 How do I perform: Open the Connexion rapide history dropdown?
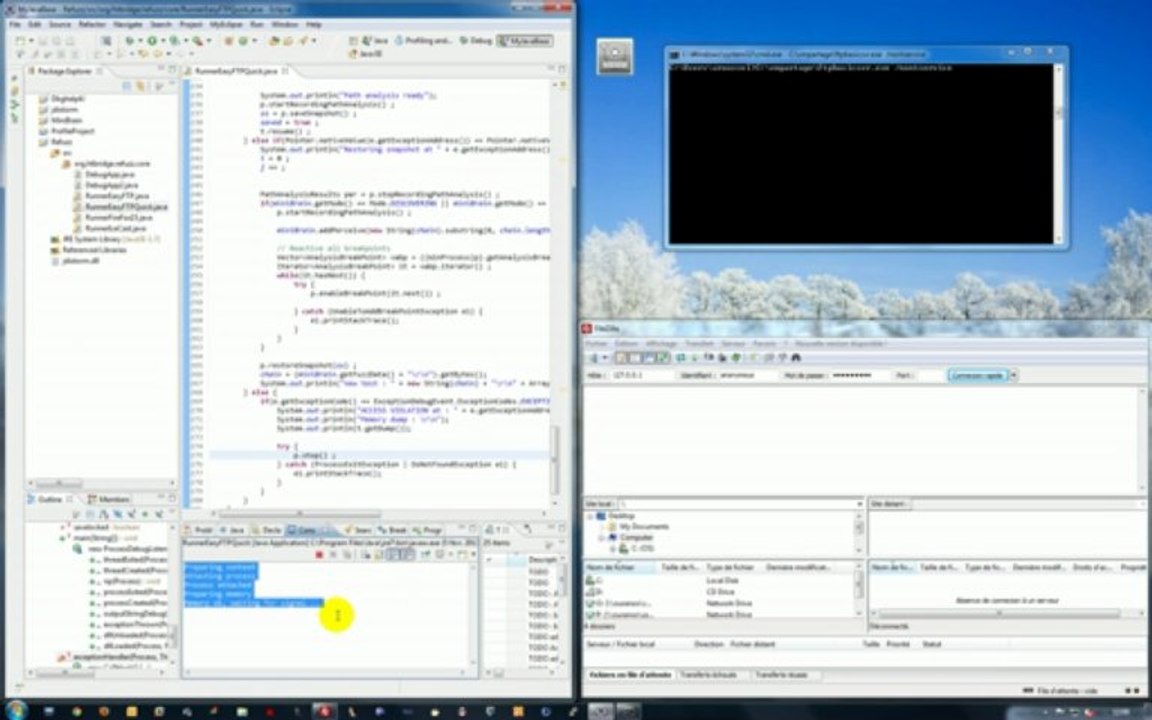[x=1013, y=375]
